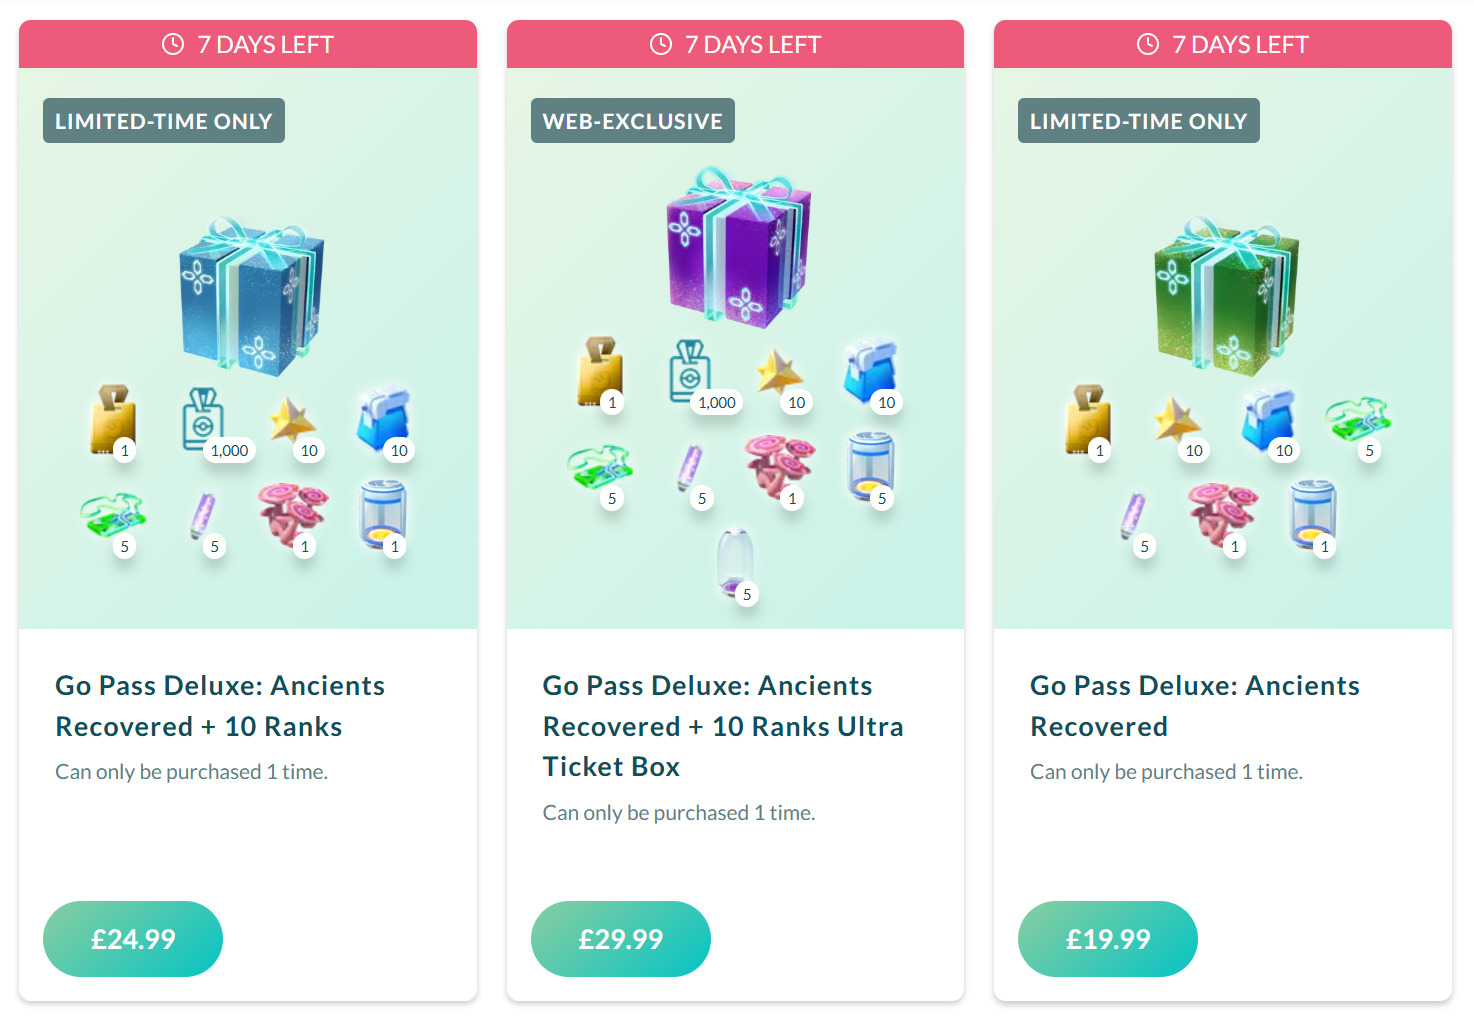
Task: Click the £24.99 price button
Action: coord(133,939)
